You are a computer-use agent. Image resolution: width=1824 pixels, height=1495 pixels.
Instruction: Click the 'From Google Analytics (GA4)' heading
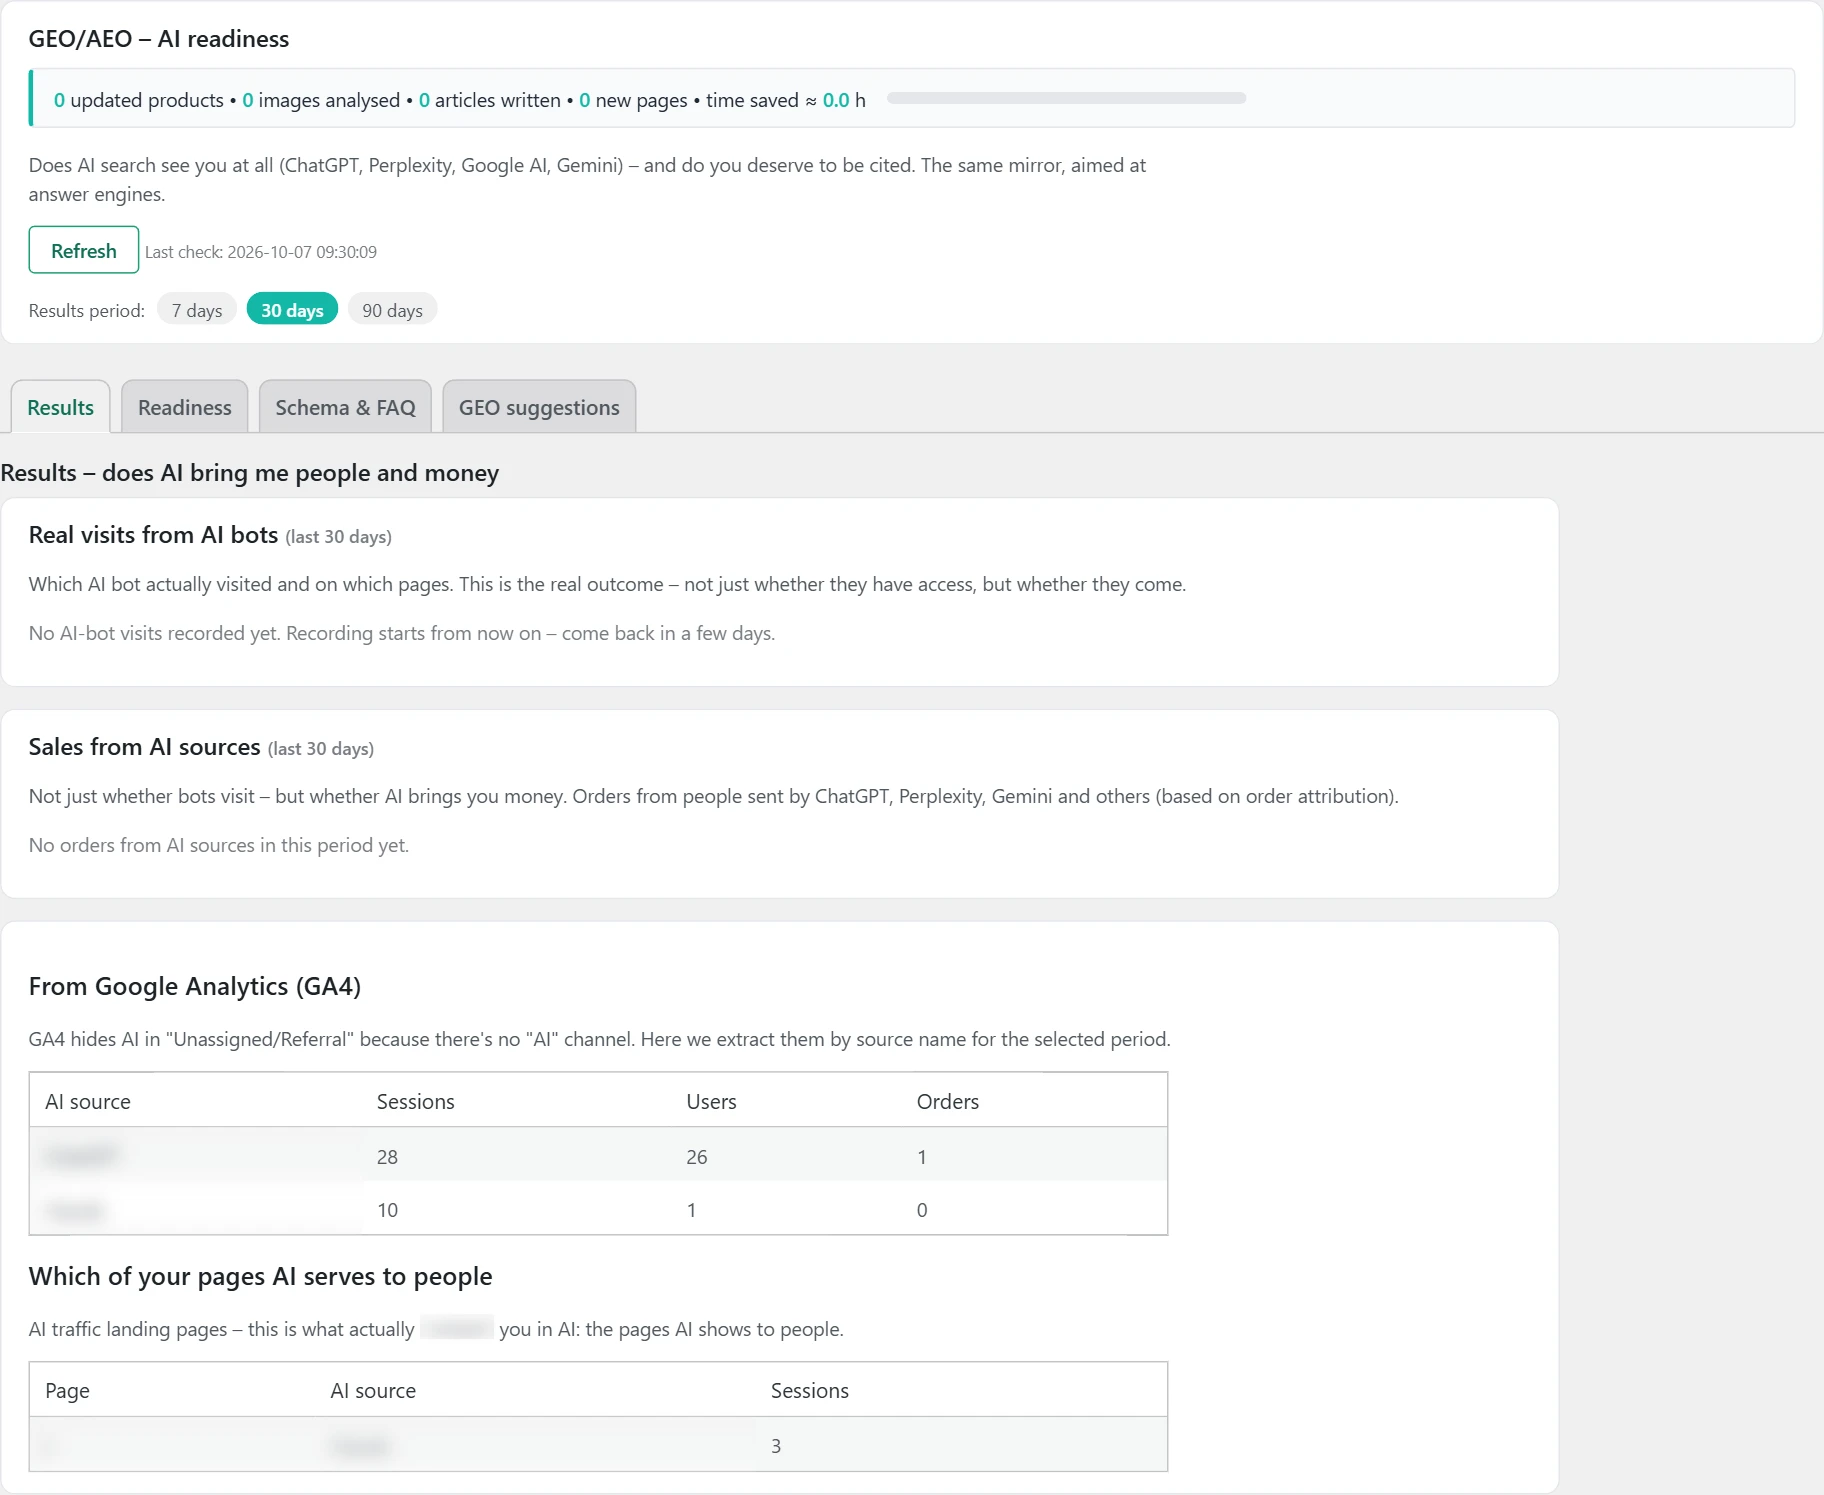[x=195, y=986]
